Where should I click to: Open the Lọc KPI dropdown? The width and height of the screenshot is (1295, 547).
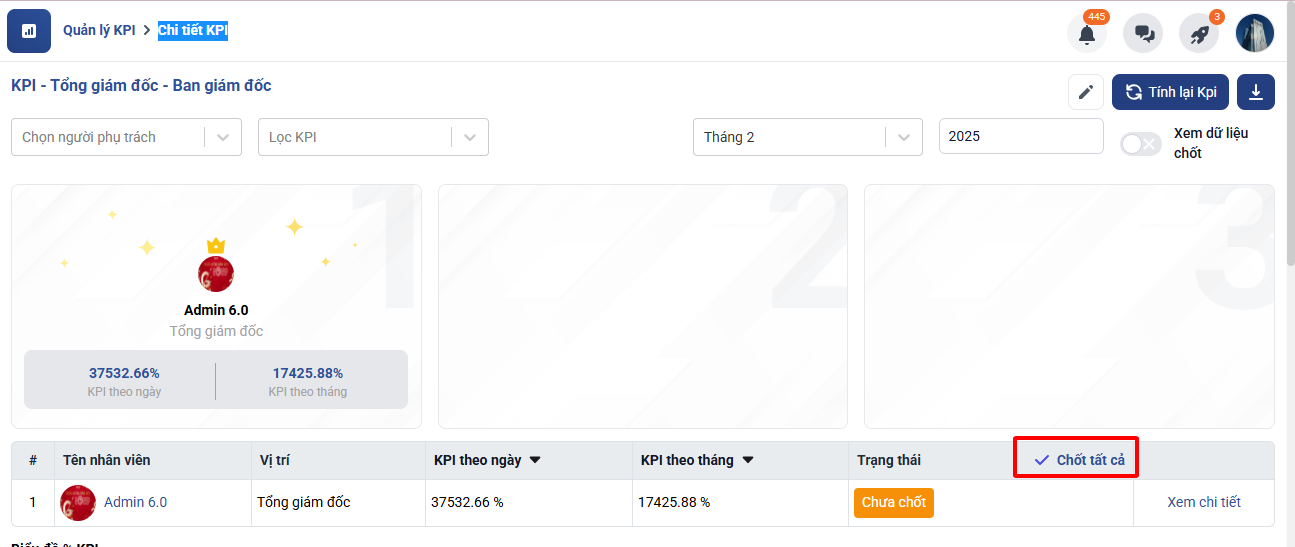(x=470, y=137)
